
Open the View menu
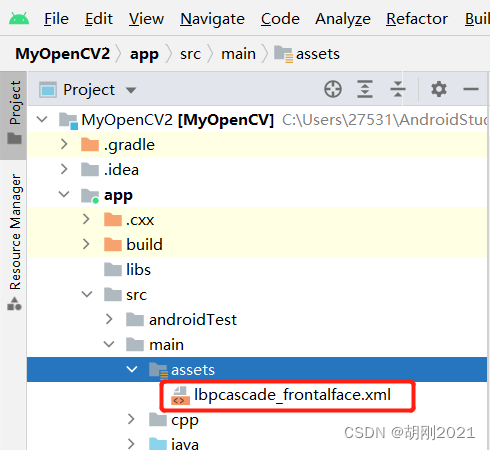click(146, 19)
